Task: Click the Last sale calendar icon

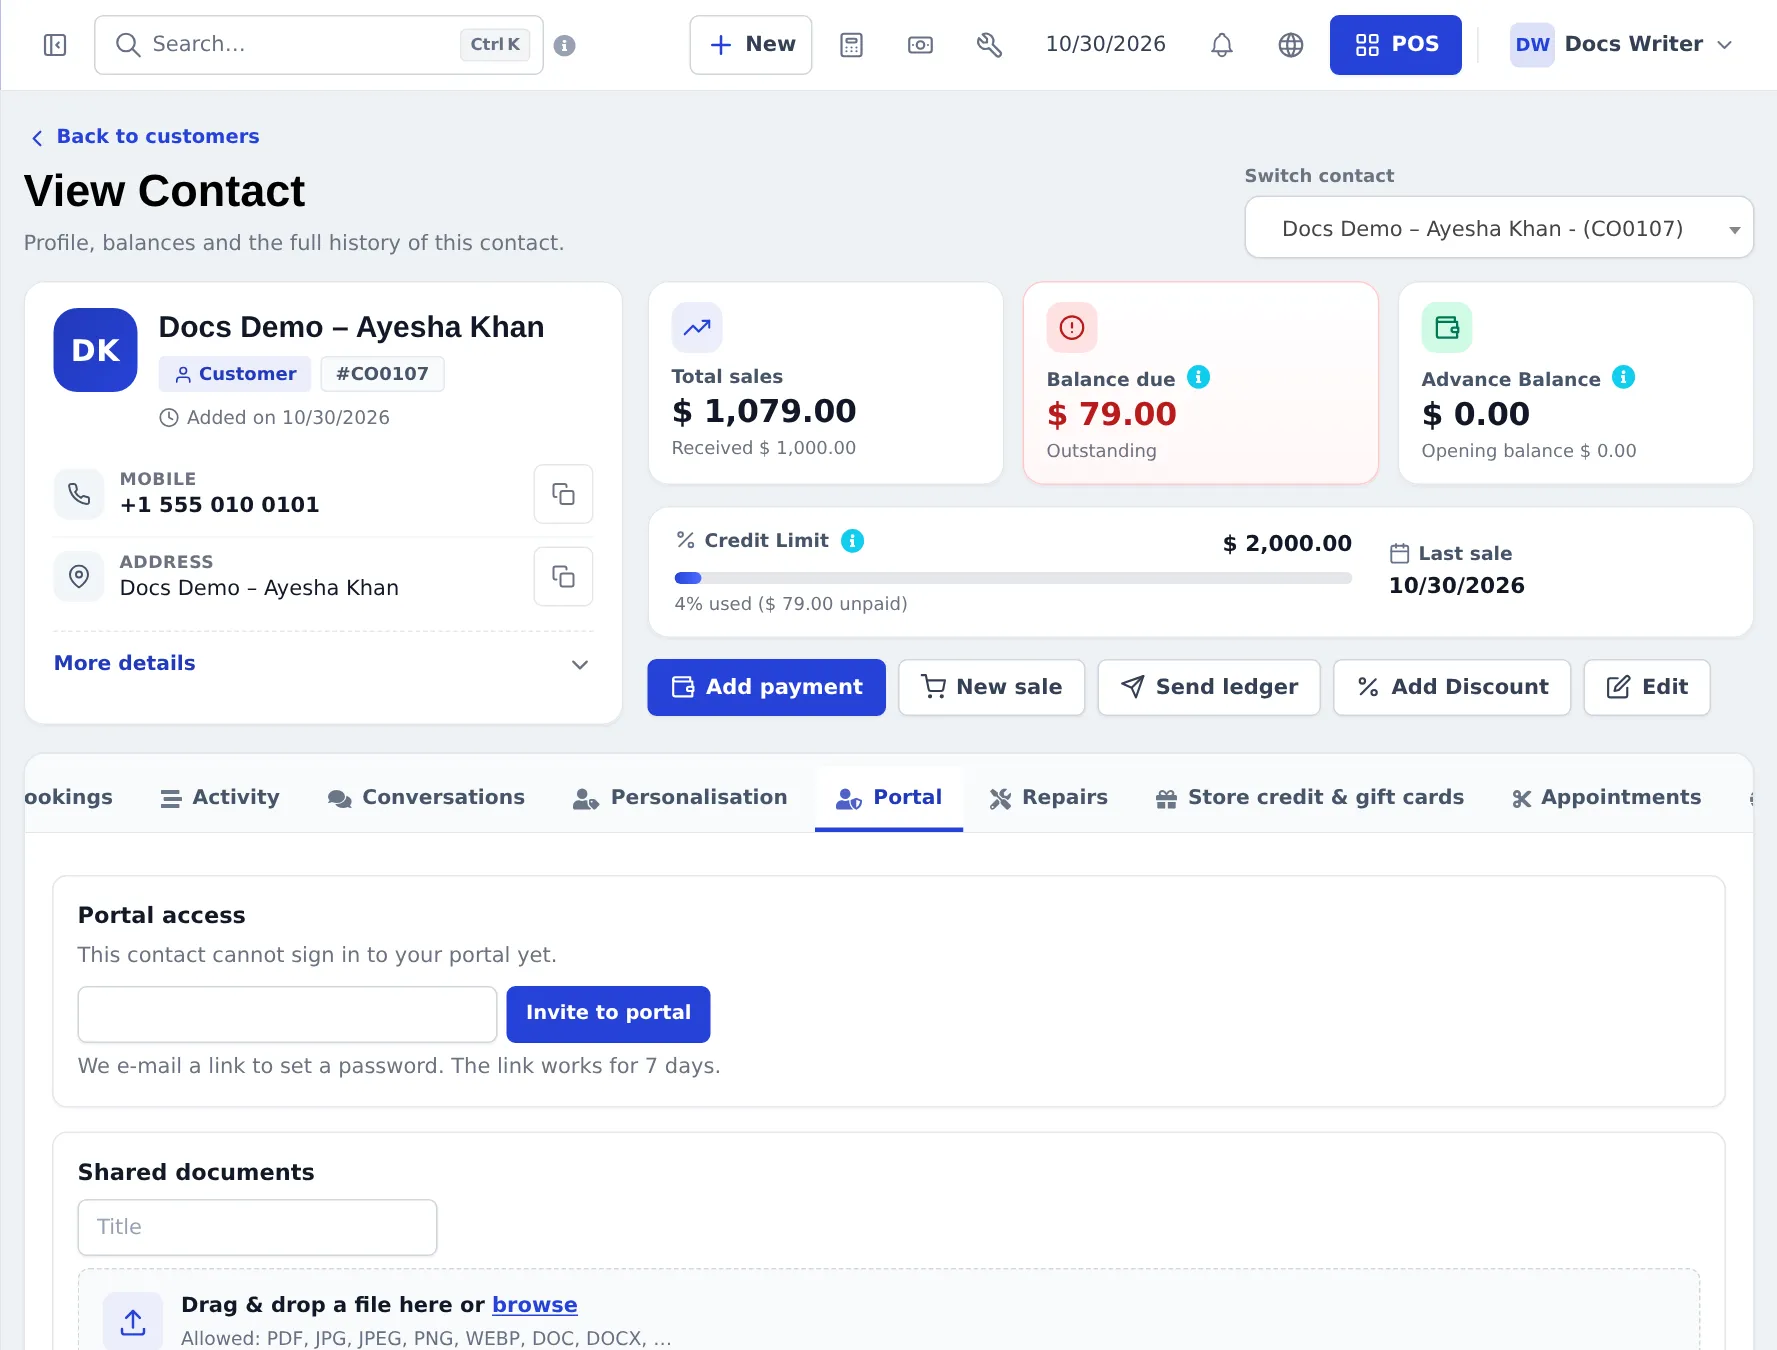Action: [1399, 554]
